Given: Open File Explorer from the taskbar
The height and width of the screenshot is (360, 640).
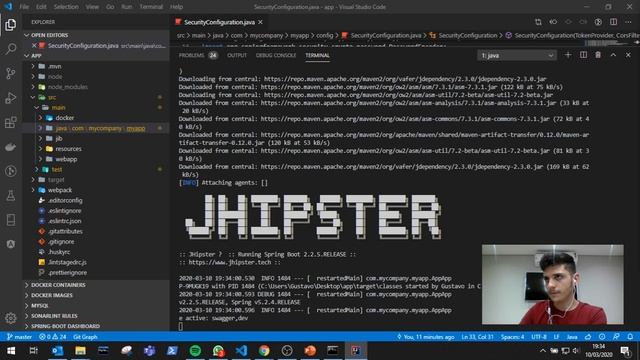Looking at the screenshot, I should click(80, 351).
